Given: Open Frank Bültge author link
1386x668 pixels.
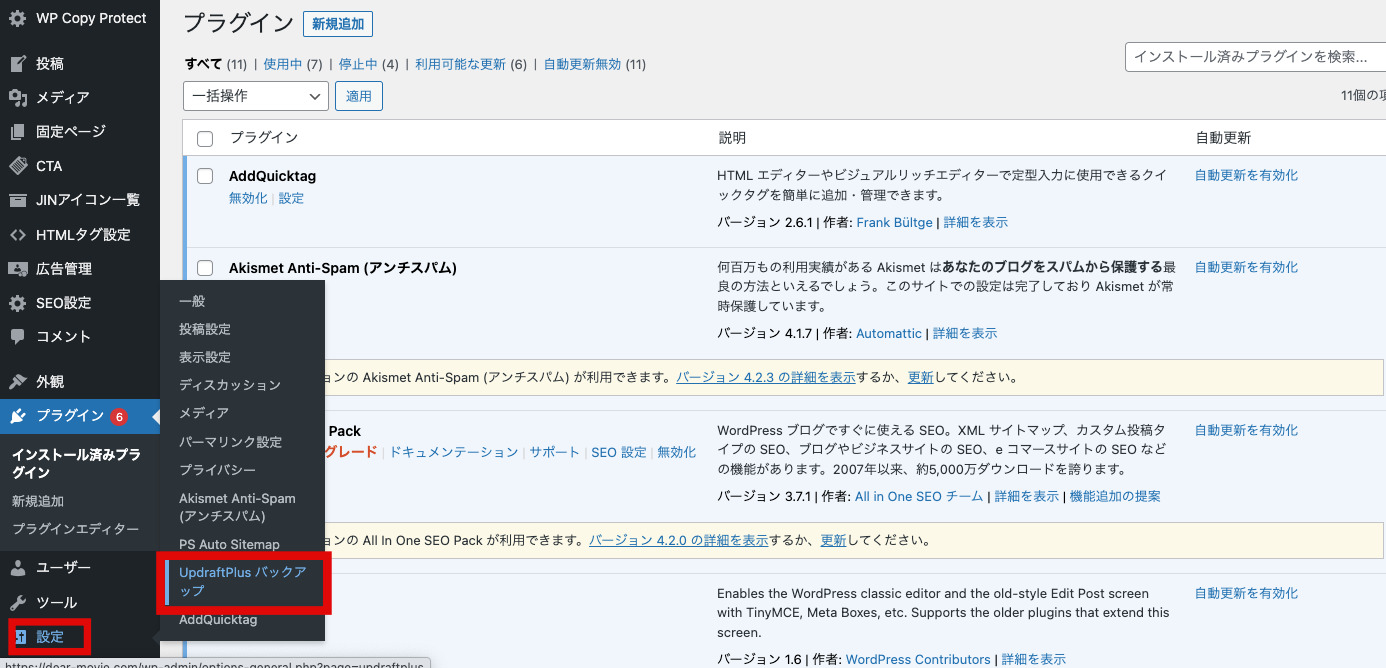Looking at the screenshot, I should tap(895, 222).
